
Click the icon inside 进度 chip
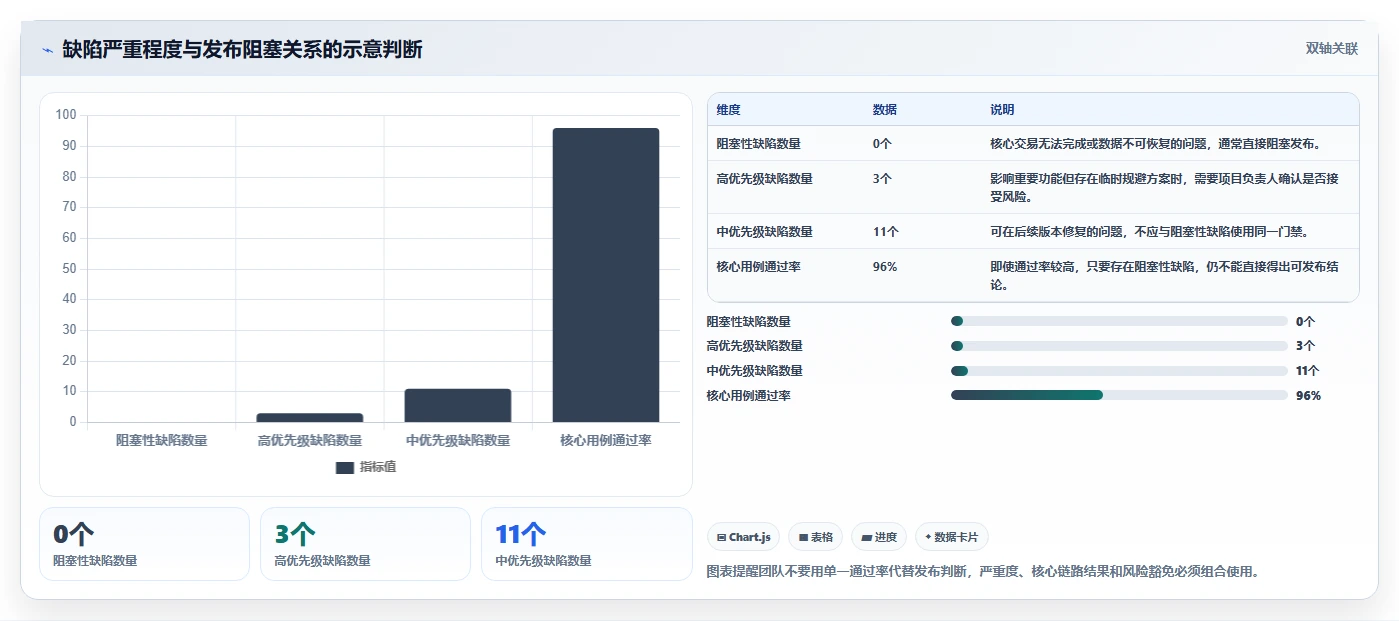point(866,537)
